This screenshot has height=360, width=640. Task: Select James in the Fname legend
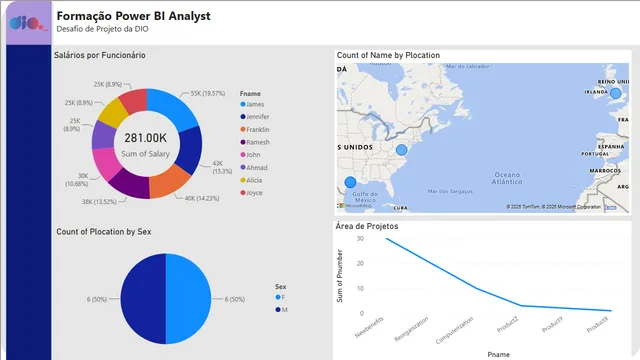point(252,104)
